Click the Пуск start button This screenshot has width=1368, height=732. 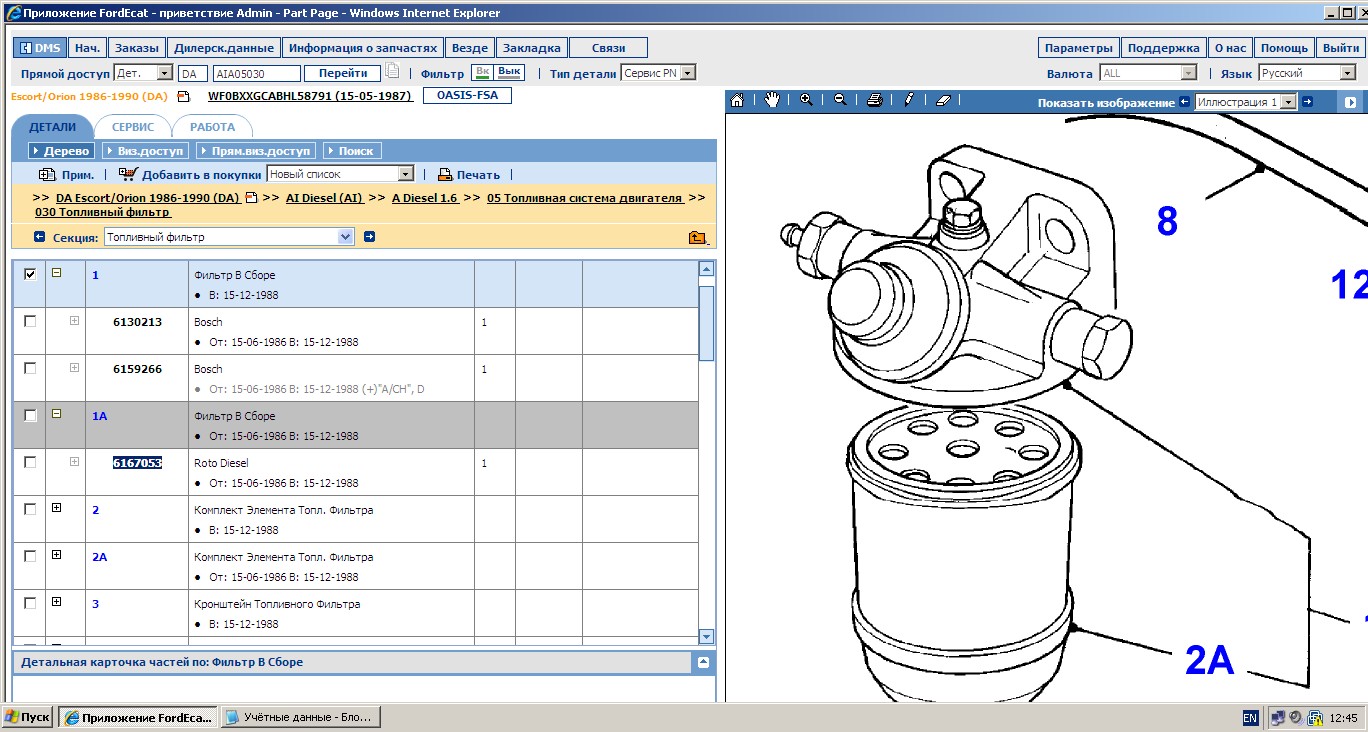(x=28, y=717)
